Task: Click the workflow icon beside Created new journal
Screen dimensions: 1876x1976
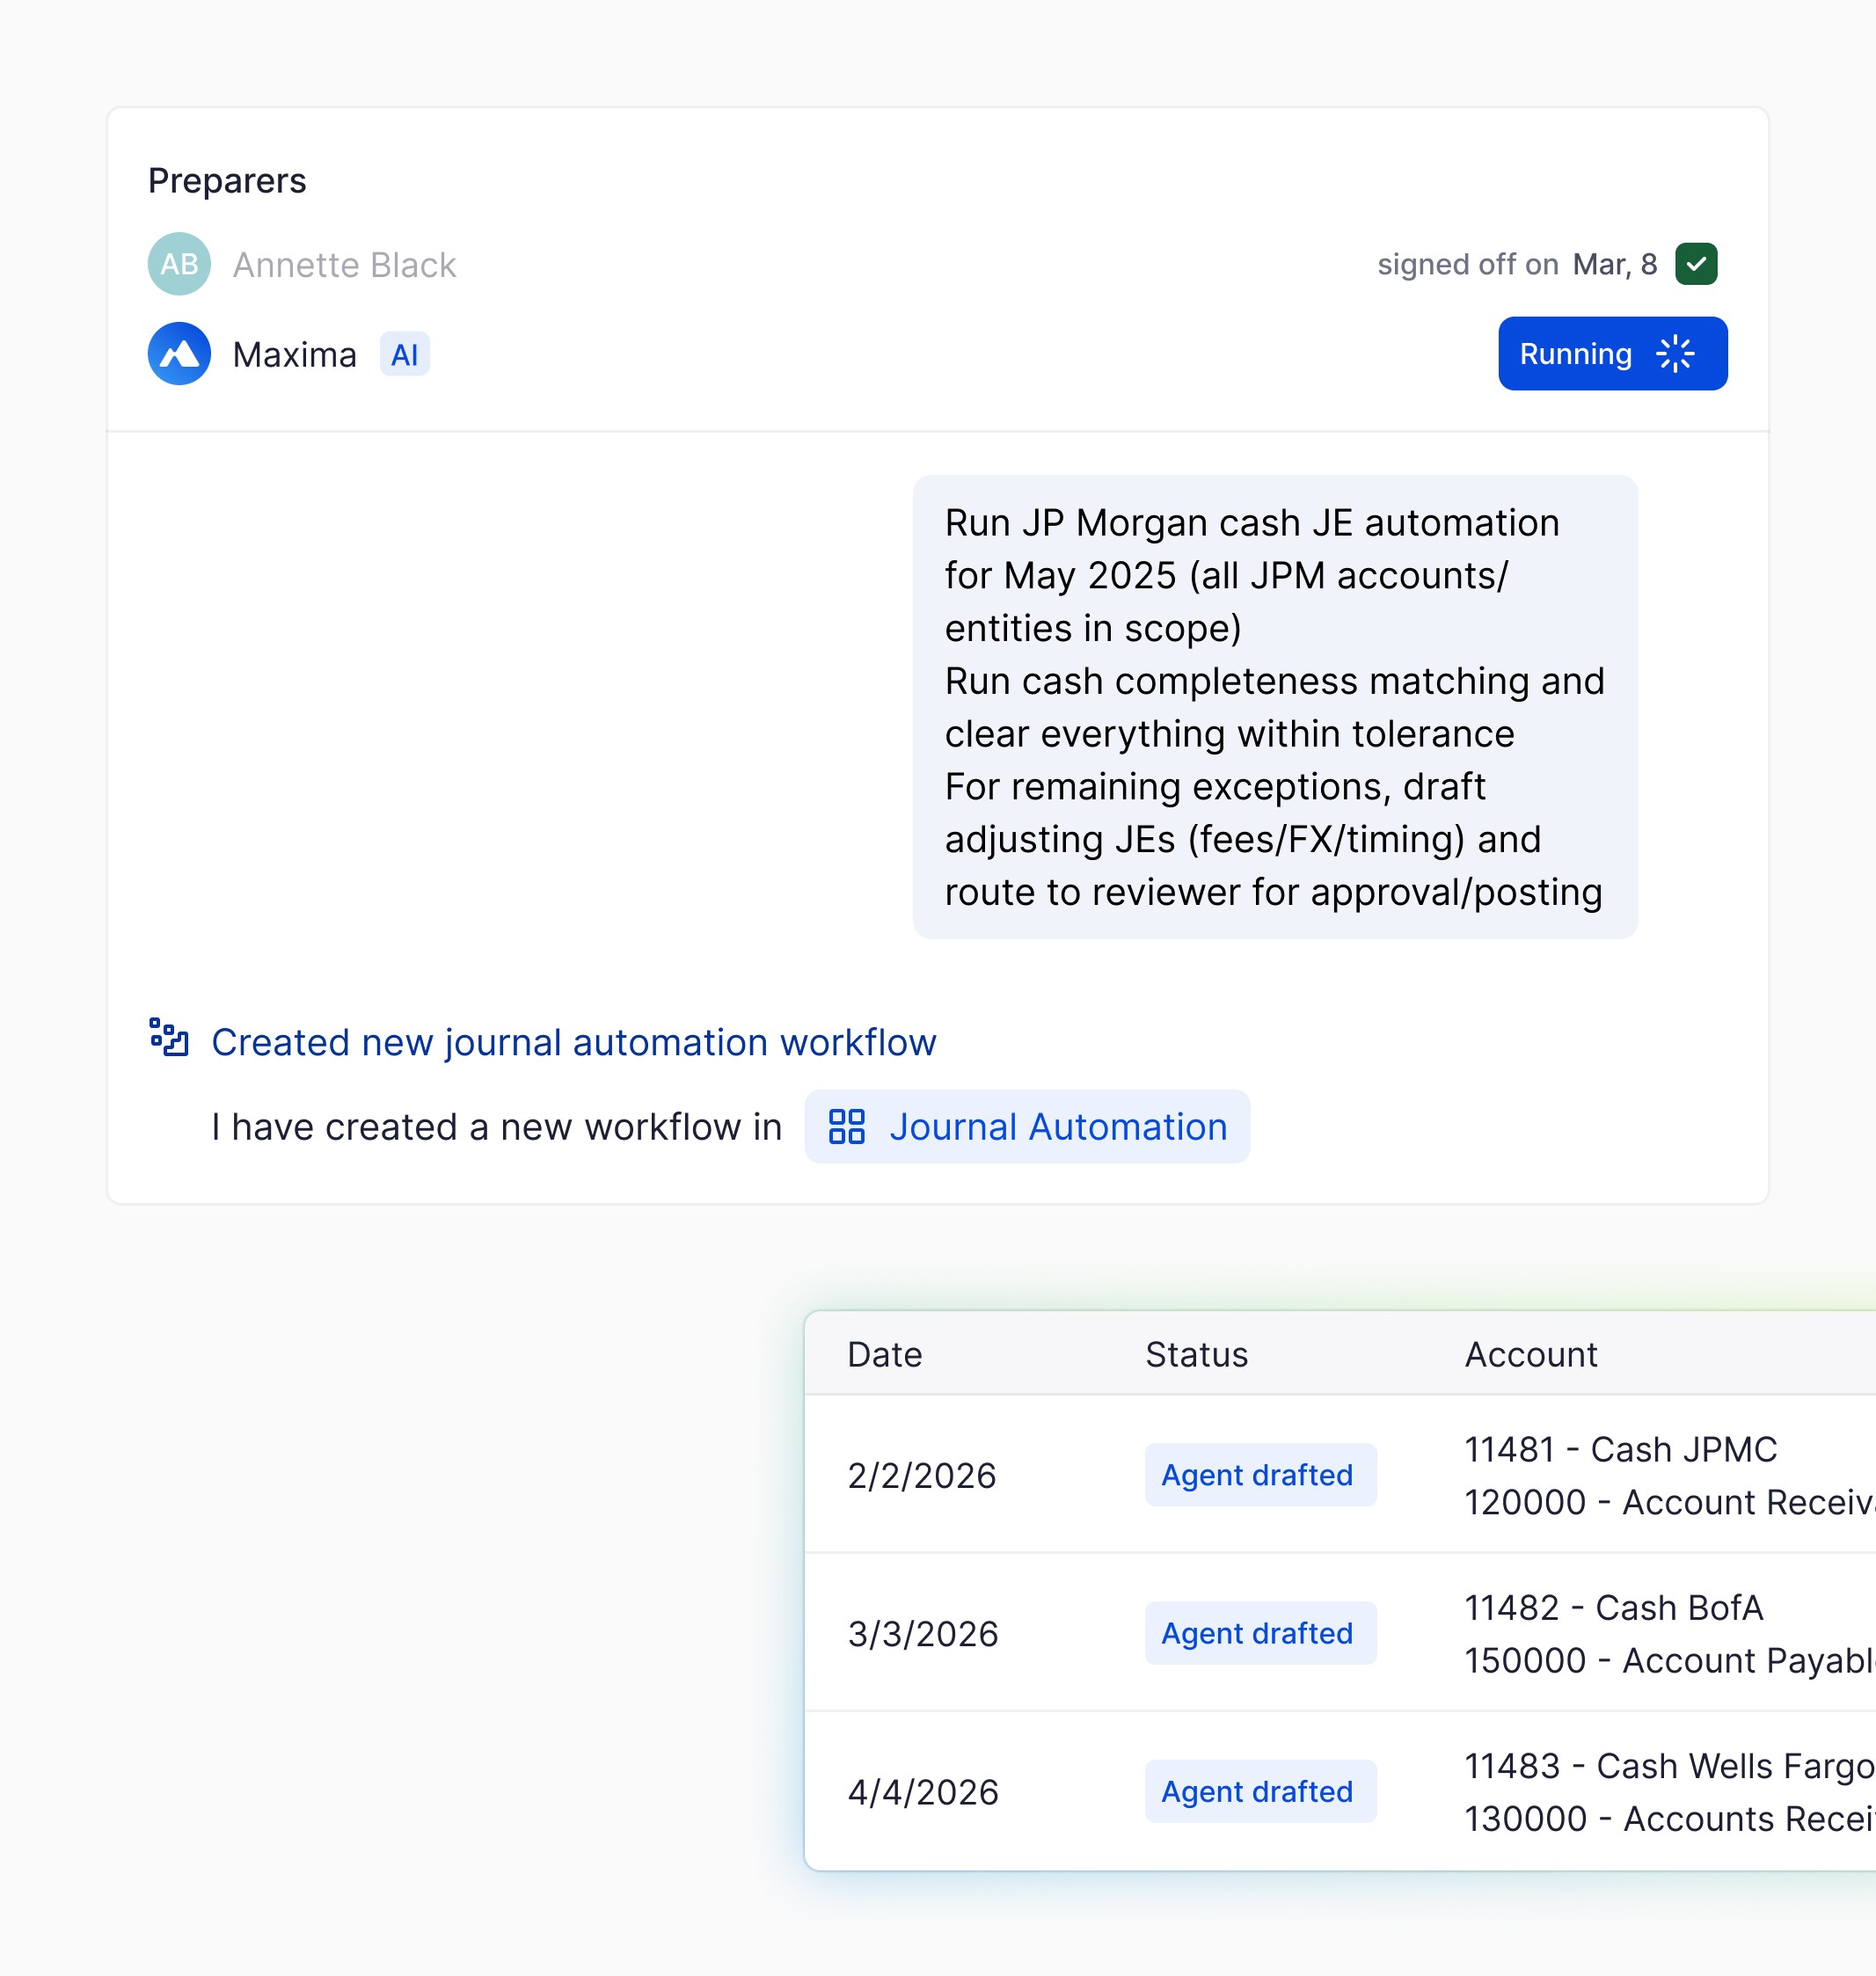Action: 169,1037
